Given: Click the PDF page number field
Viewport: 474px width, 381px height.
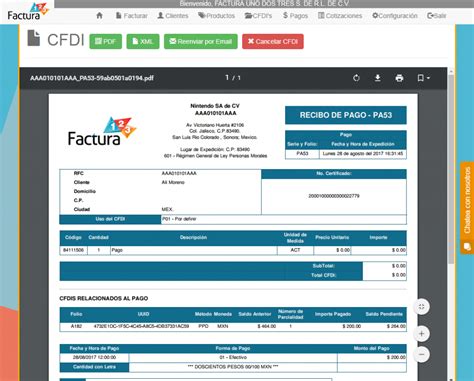Looking at the screenshot, I should click(227, 78).
